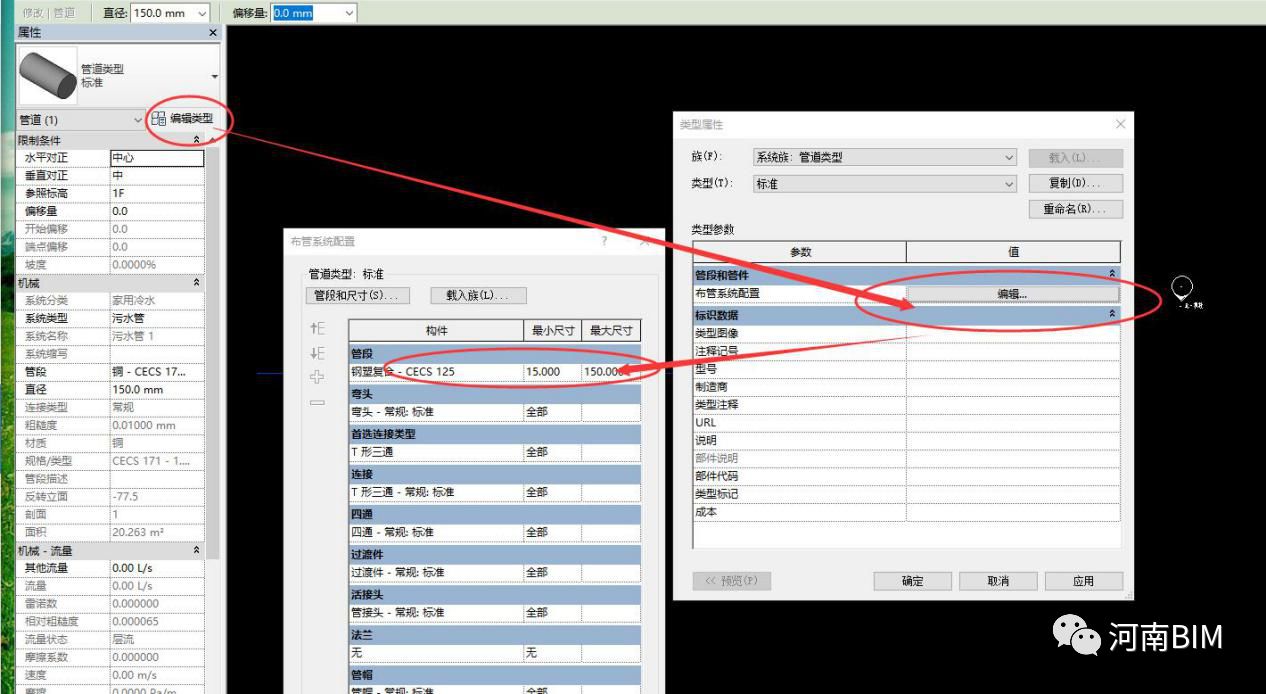The image size is (1266, 694).
Task: Click the 系统名称 value 污水管 1
Action: tap(156, 336)
